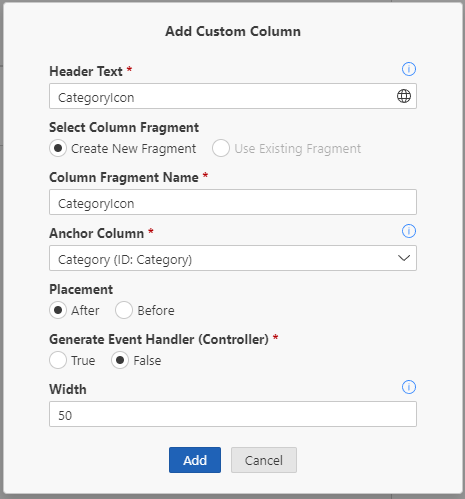Viewport: 465px width, 499px height.
Task: Set Placement to Before
Action: click(x=124, y=310)
